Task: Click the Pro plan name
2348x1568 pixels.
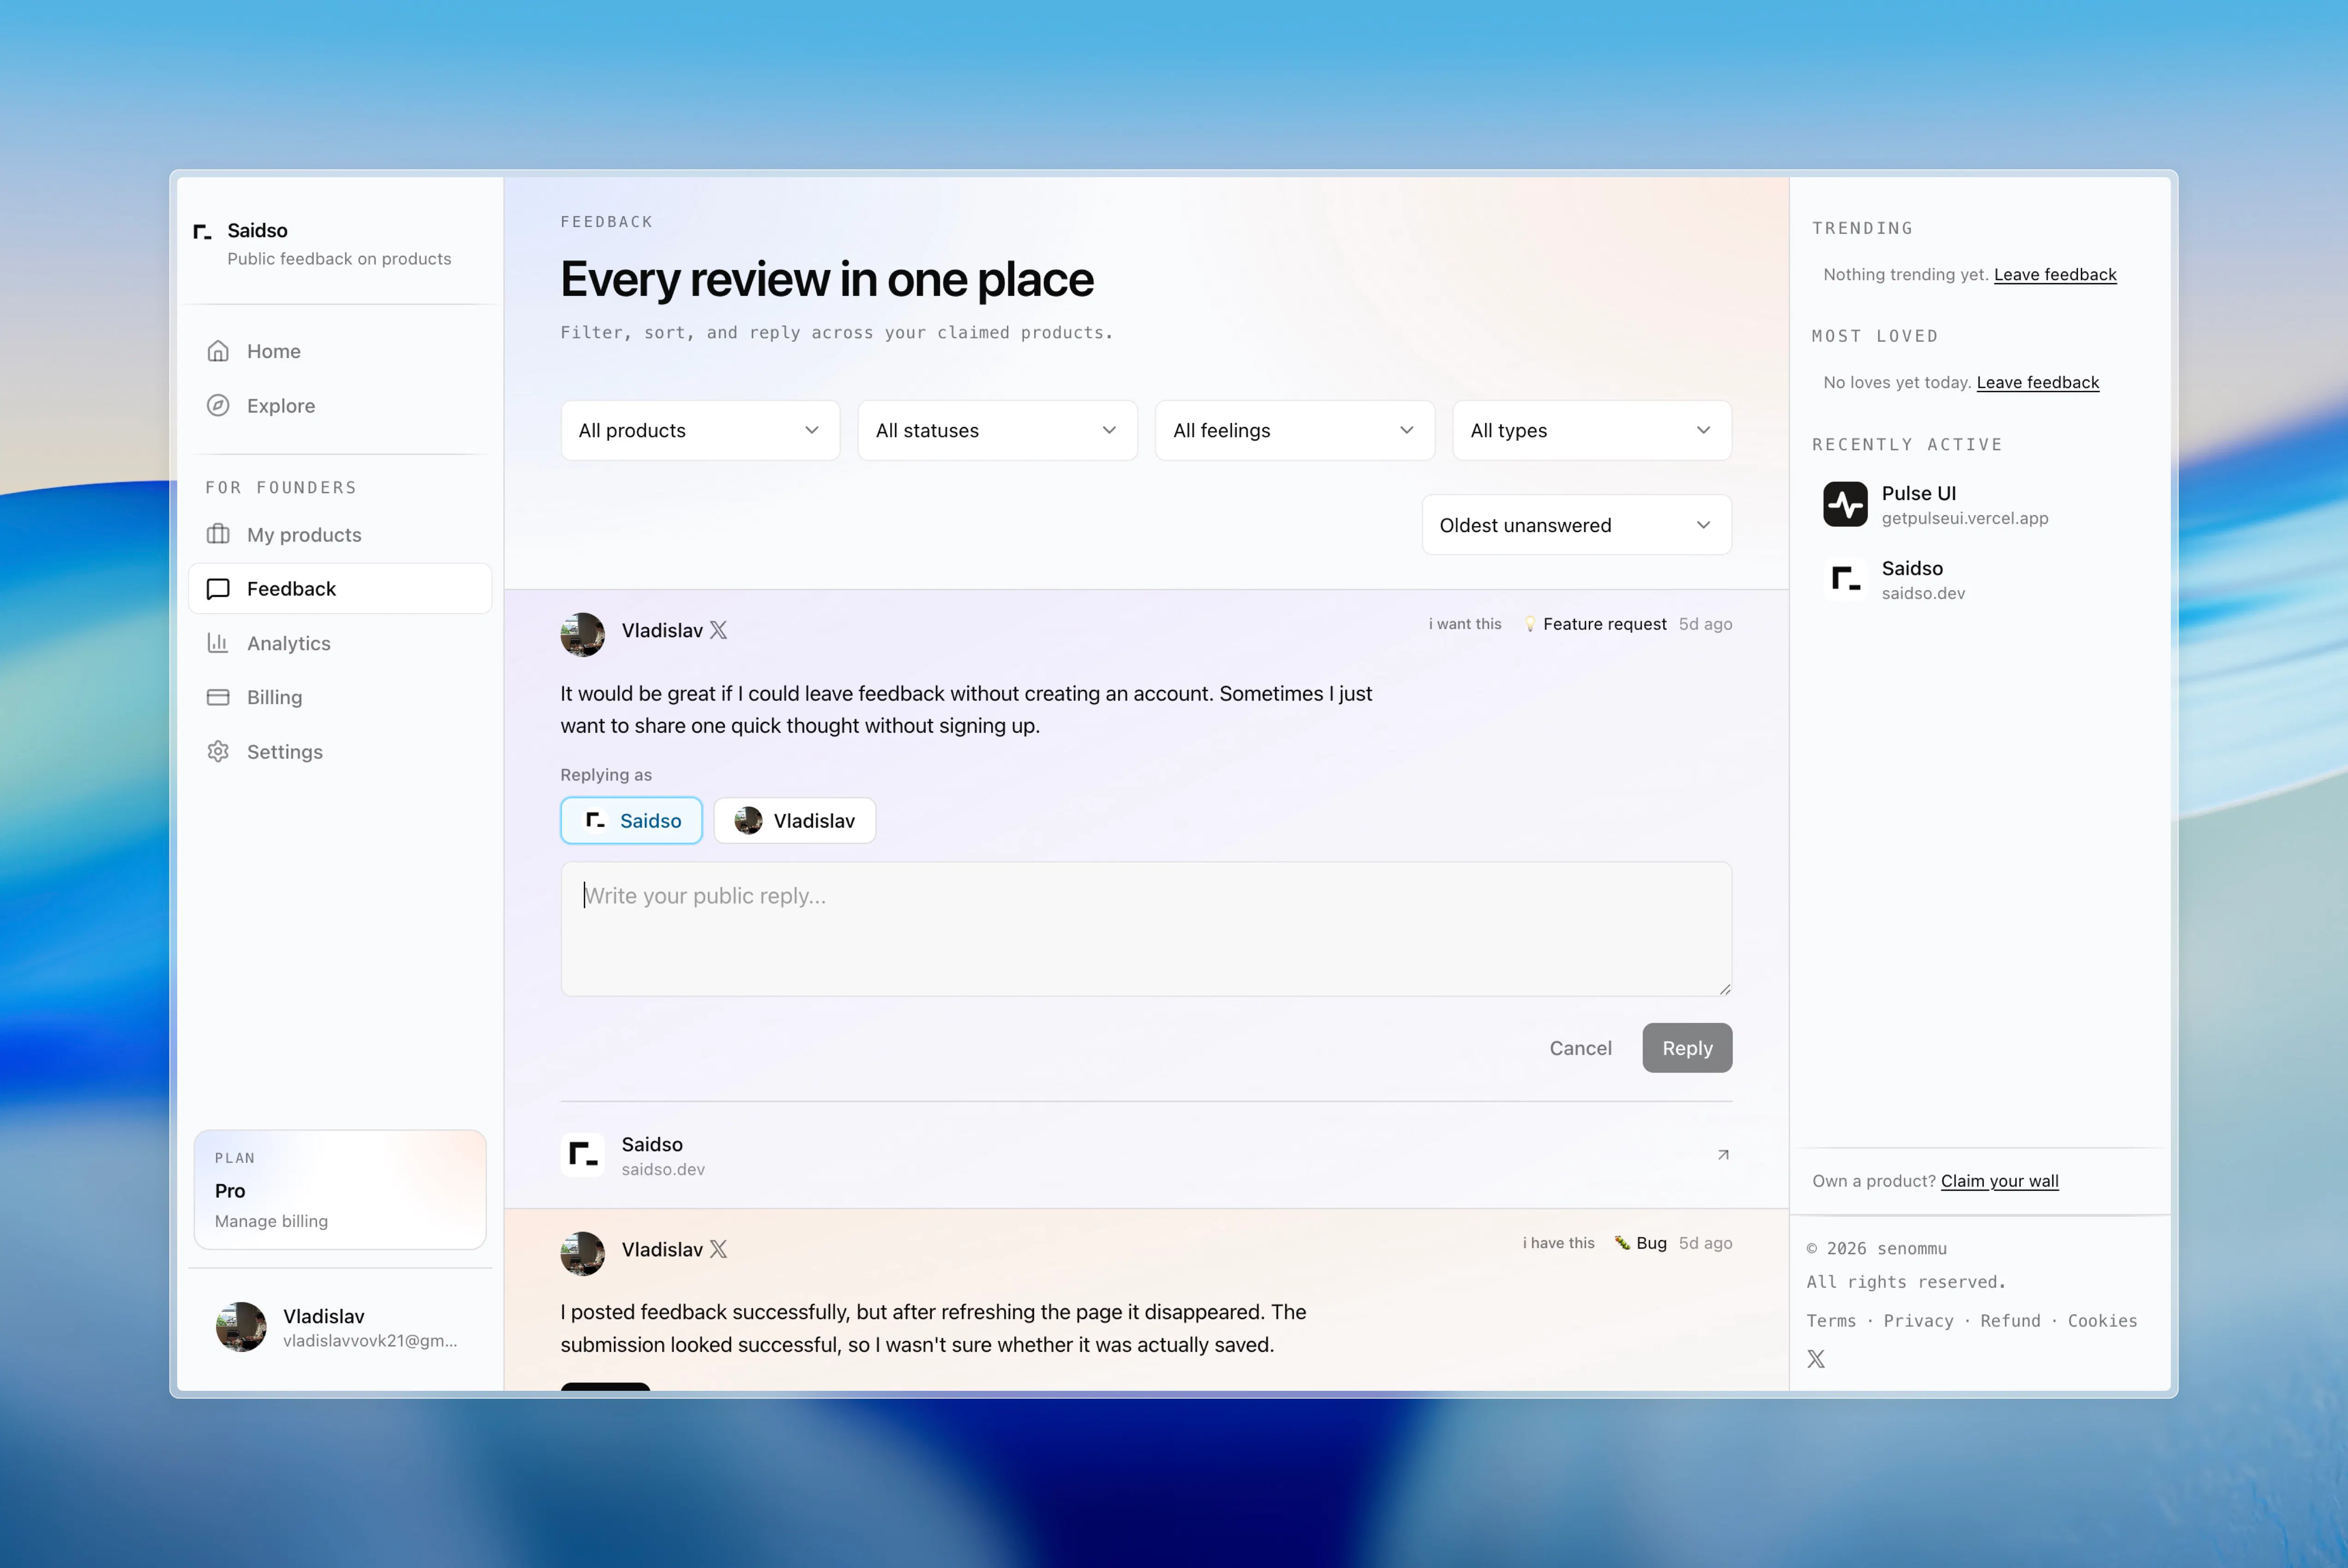Action: click(x=230, y=1191)
